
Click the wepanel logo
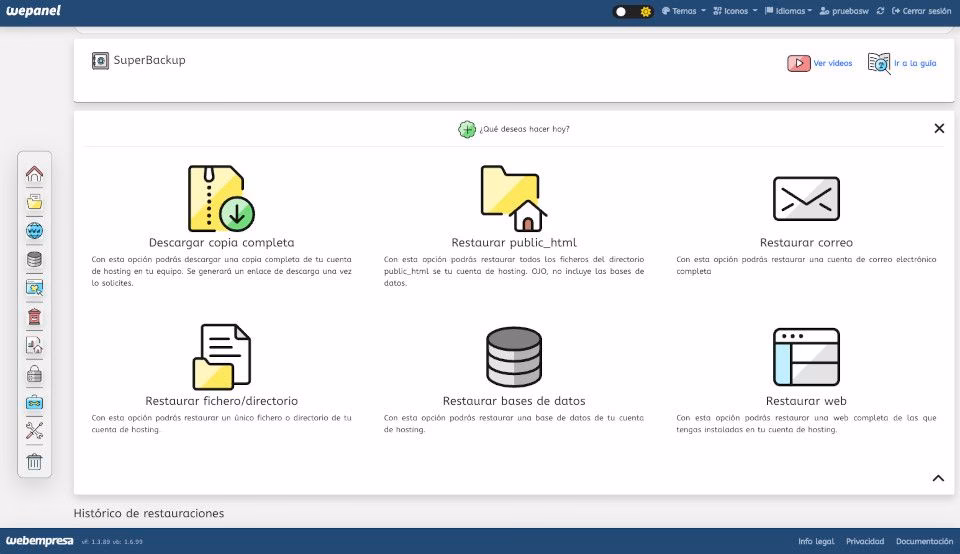click(x=34, y=11)
